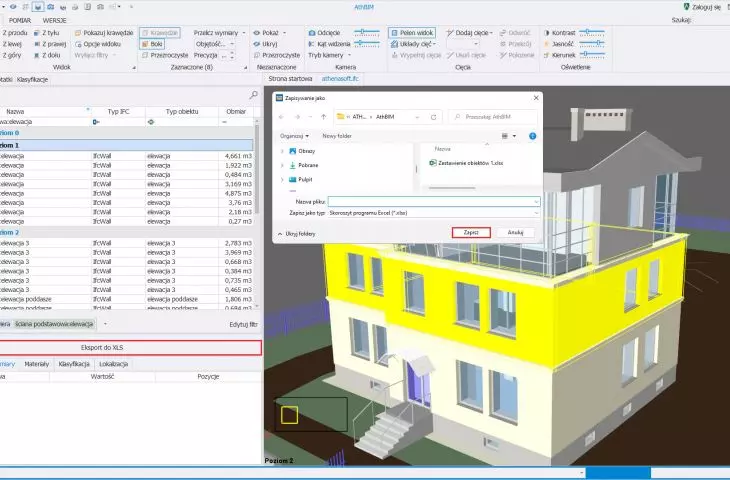Toggle 'Pokazuj krawędzie' edge display

[104, 33]
